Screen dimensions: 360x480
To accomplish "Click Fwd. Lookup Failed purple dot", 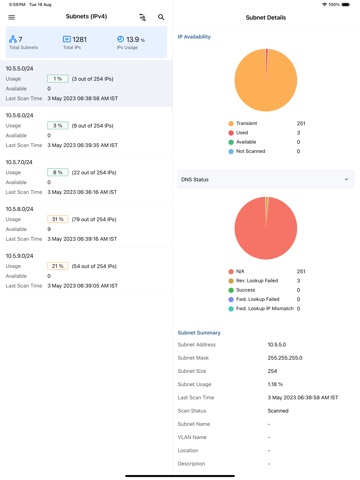I will tap(231, 299).
